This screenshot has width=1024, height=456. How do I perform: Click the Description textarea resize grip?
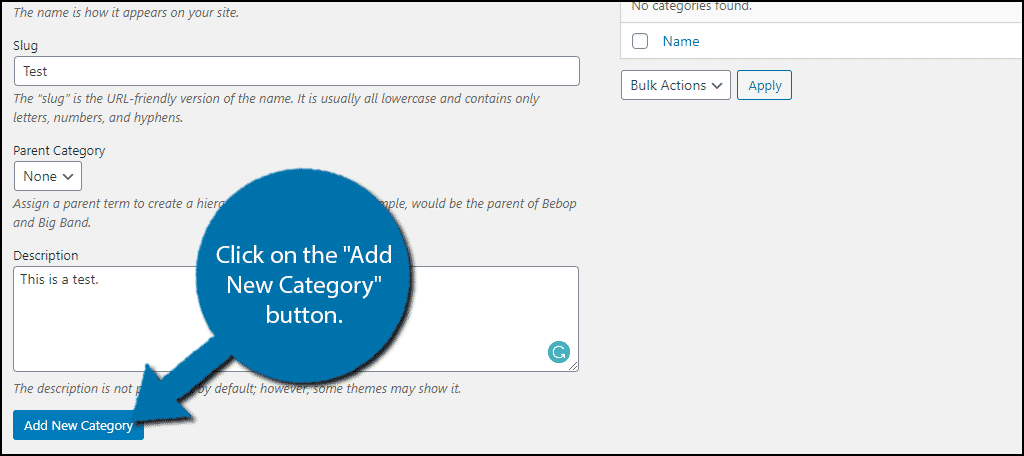point(573,366)
